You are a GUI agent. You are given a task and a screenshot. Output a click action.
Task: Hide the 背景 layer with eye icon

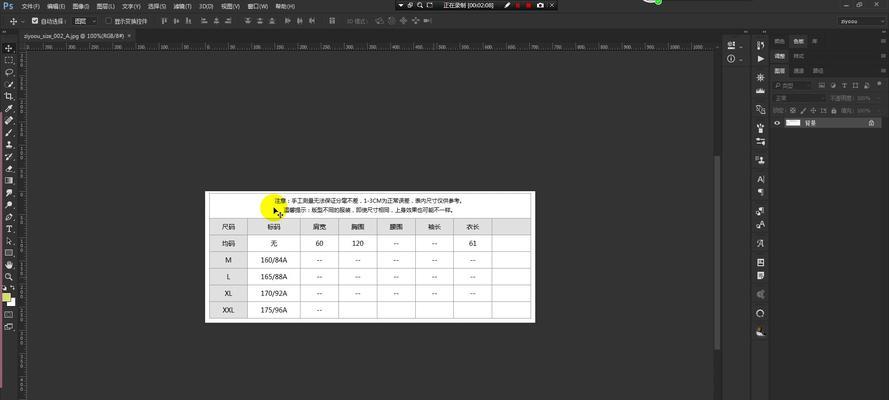pyautogui.click(x=777, y=123)
